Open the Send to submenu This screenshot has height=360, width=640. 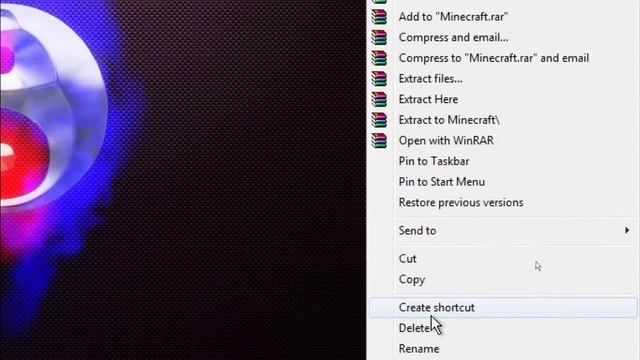coord(503,231)
